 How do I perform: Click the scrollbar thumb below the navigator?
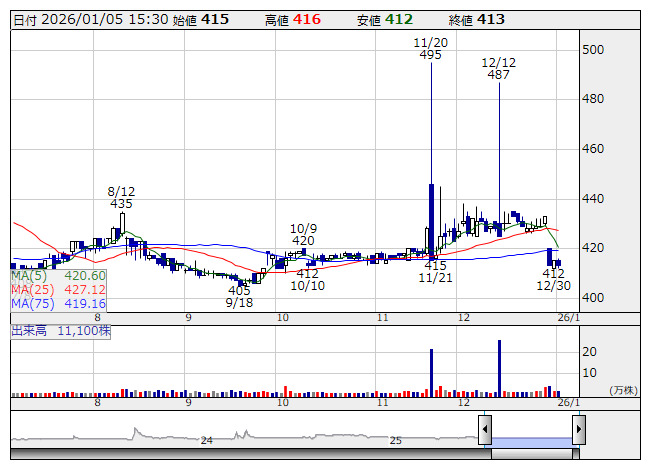pos(531,454)
